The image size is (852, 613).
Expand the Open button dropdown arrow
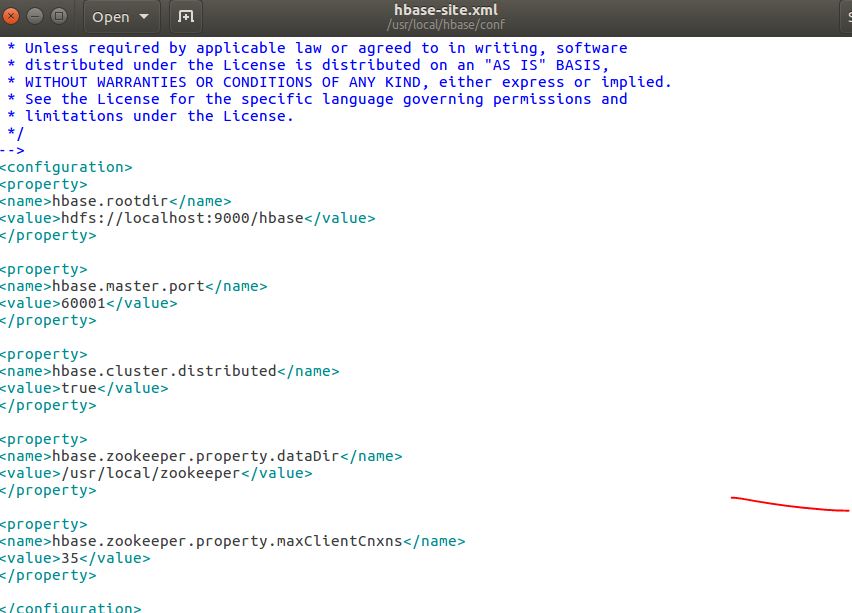pos(144,17)
